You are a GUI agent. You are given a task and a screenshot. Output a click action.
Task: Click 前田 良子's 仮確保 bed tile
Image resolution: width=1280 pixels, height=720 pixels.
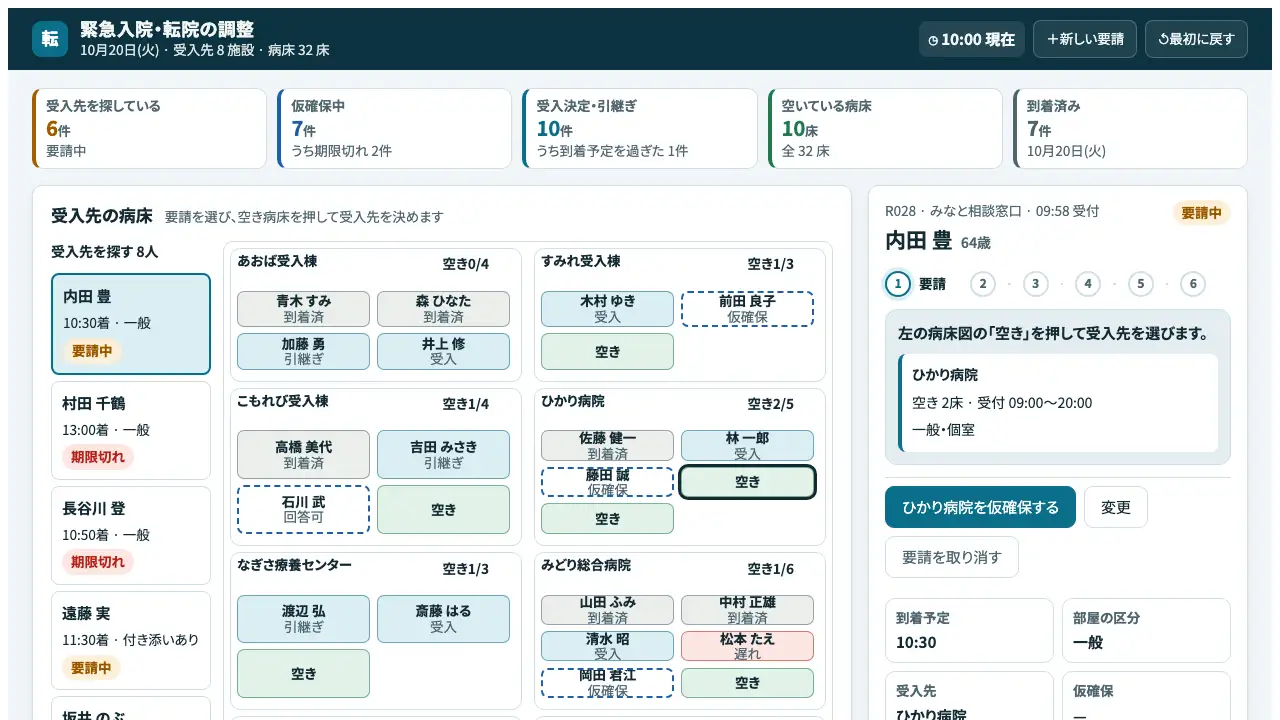[x=747, y=309]
